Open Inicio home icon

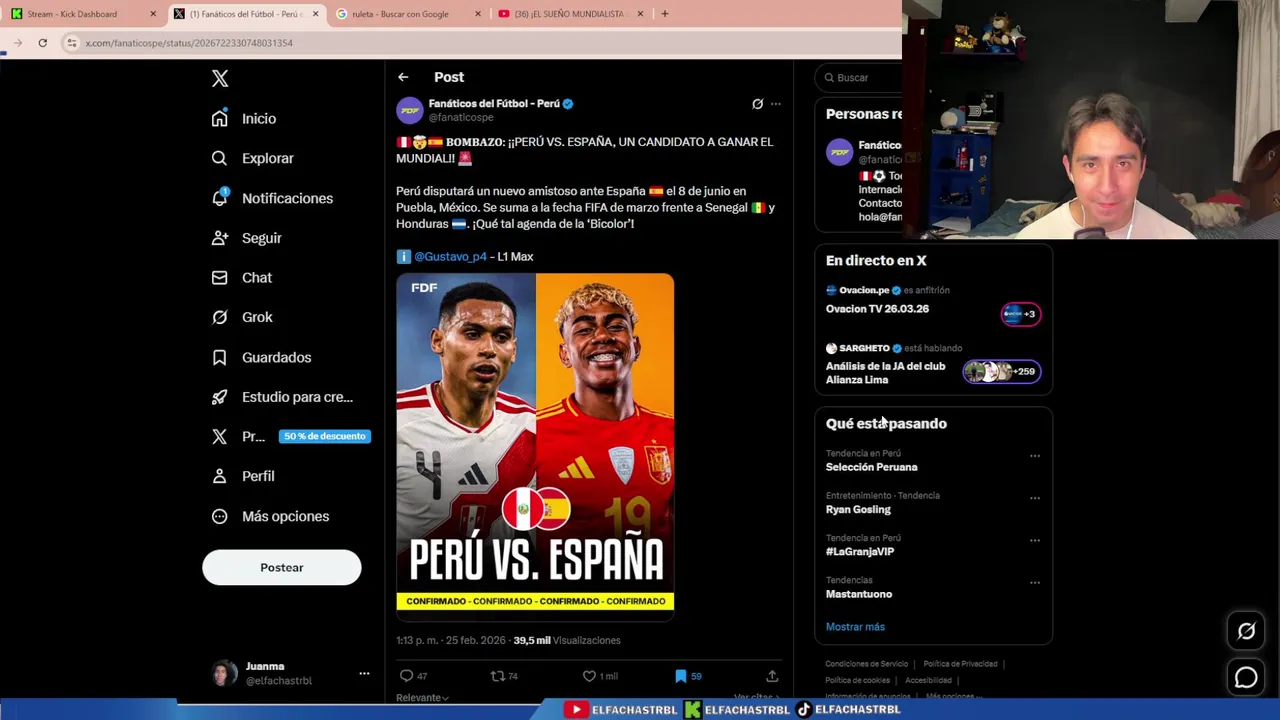click(x=220, y=118)
